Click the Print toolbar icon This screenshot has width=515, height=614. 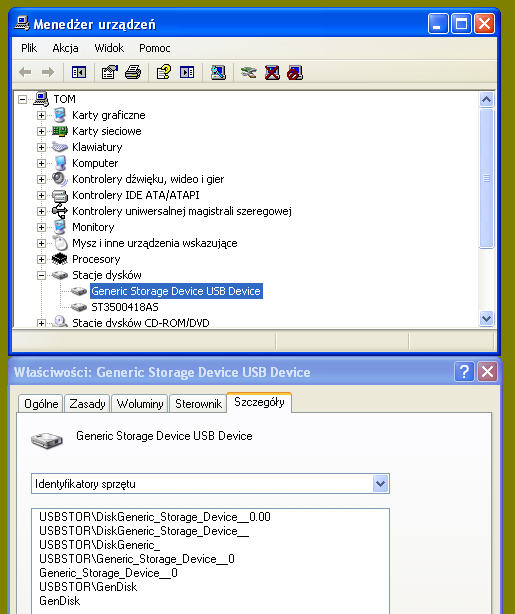tap(133, 72)
